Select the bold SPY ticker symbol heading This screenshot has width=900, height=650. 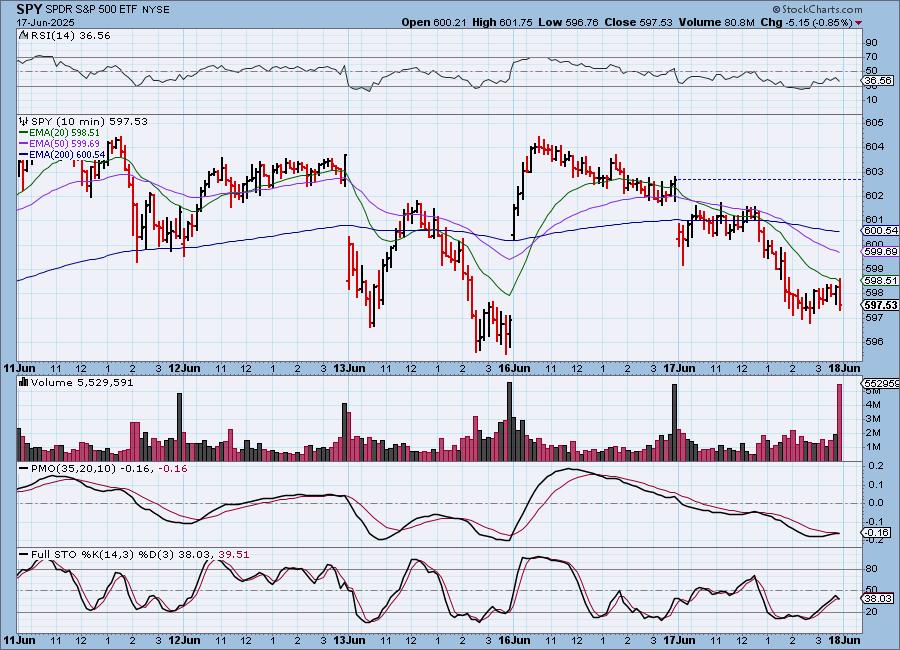[29, 9]
